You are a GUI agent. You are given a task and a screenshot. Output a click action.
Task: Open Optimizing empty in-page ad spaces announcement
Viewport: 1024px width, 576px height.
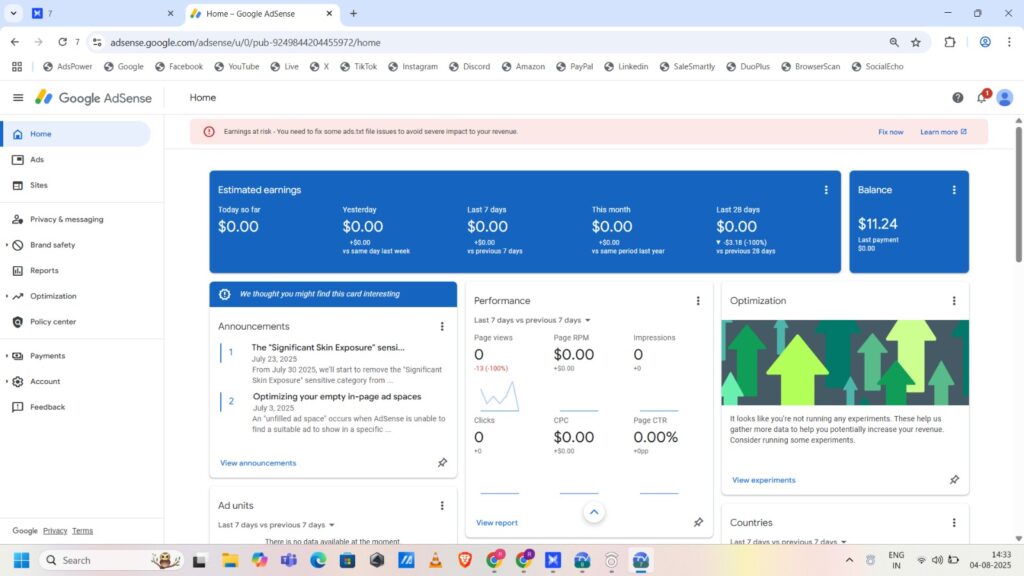pos(337,396)
